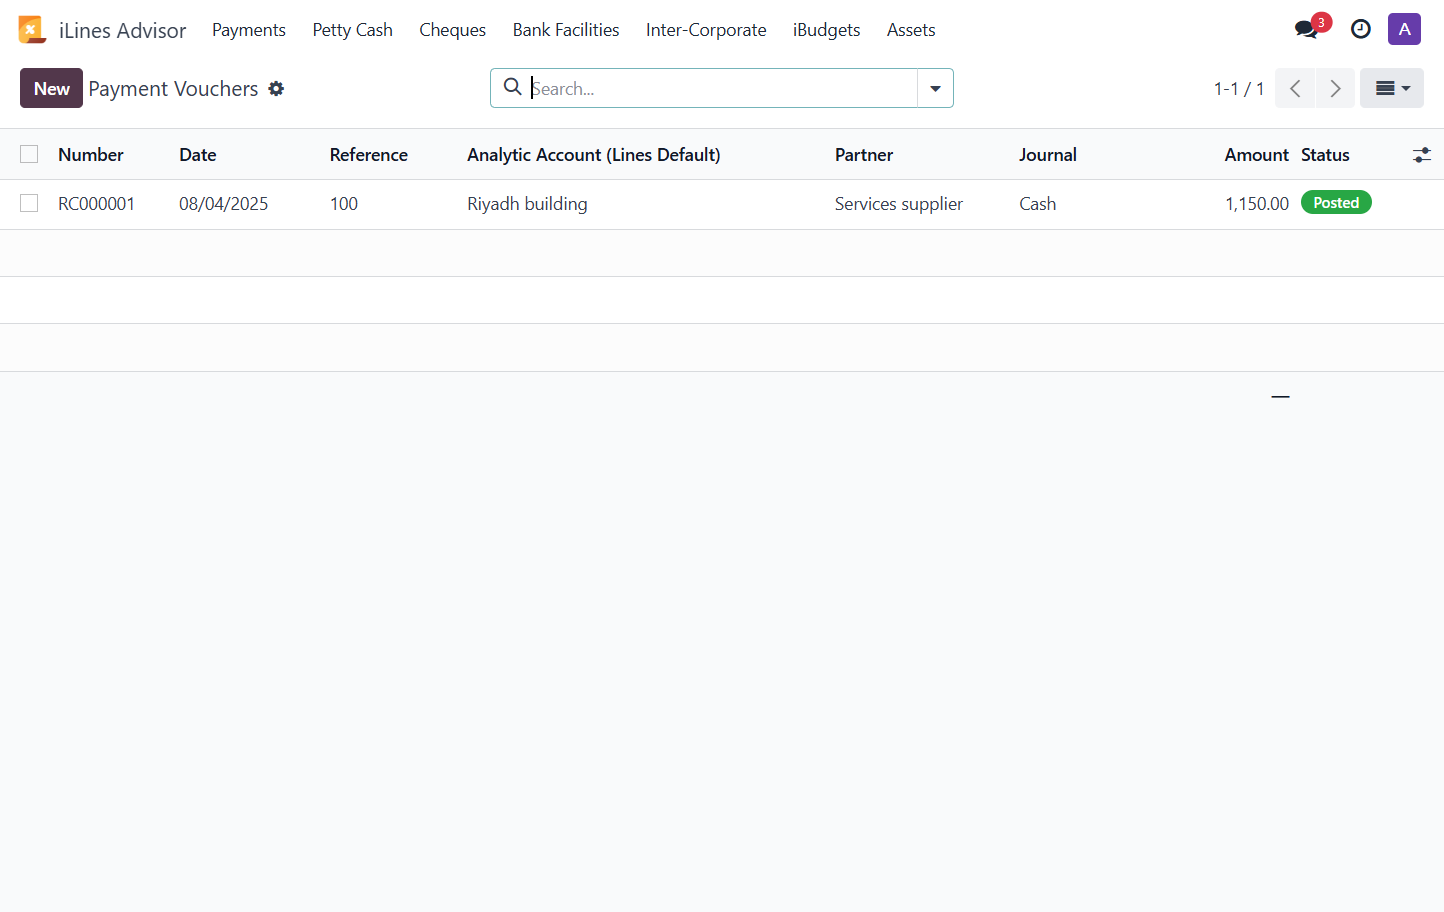1444x912 pixels.
Task: Click the 1,150.00 amount cell
Action: tap(1257, 203)
